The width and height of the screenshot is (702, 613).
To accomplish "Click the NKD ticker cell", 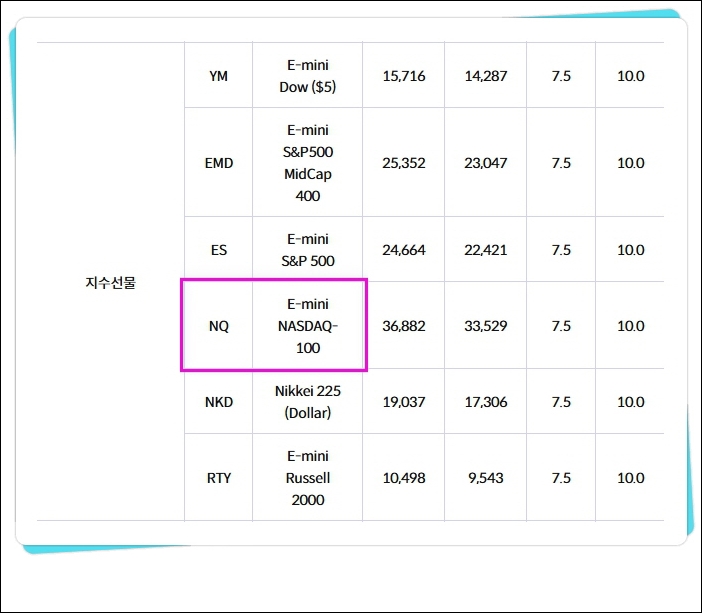I will click(x=218, y=402).
